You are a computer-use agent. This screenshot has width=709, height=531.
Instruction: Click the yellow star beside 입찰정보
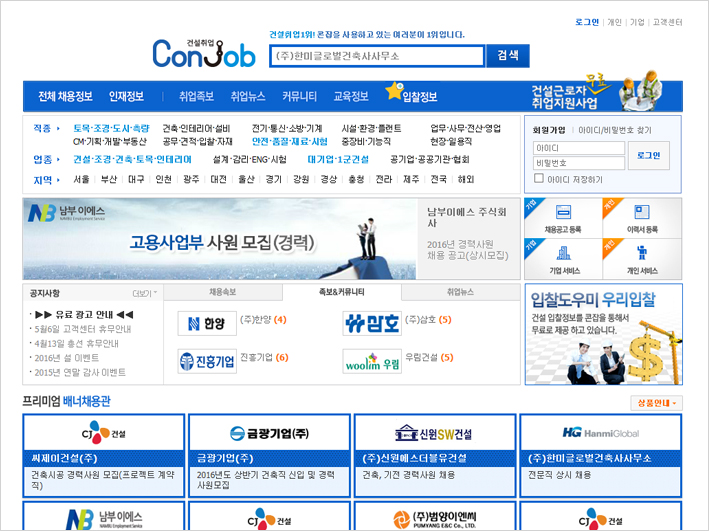point(394,91)
